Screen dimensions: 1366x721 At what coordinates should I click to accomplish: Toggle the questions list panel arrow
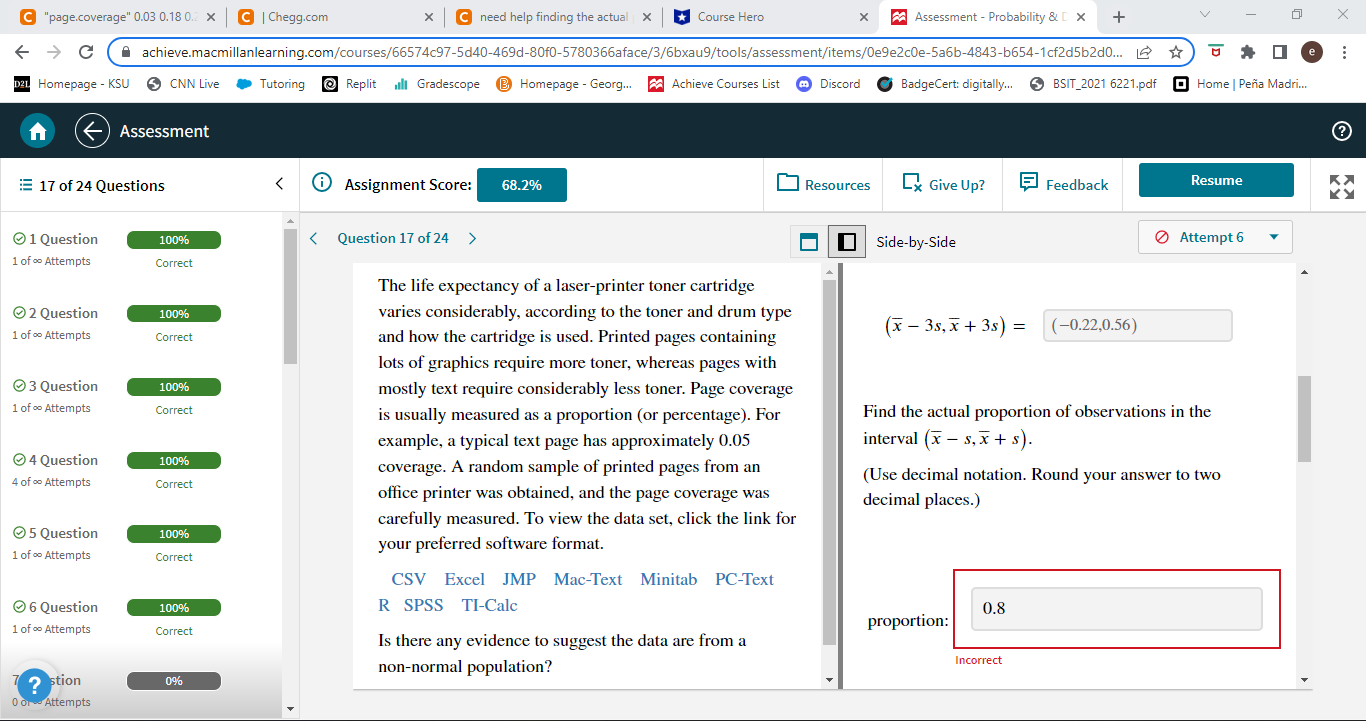click(279, 184)
